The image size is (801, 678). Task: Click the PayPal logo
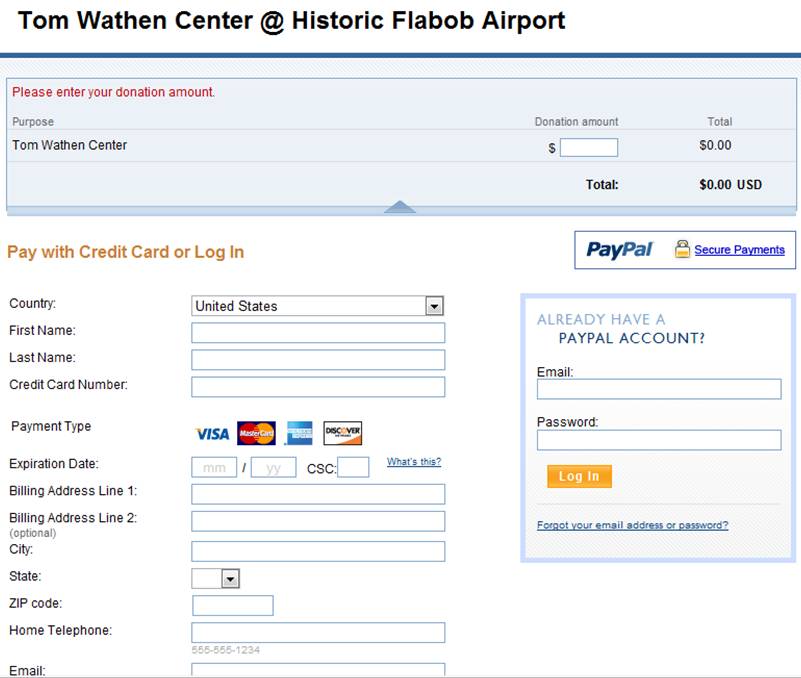click(619, 250)
